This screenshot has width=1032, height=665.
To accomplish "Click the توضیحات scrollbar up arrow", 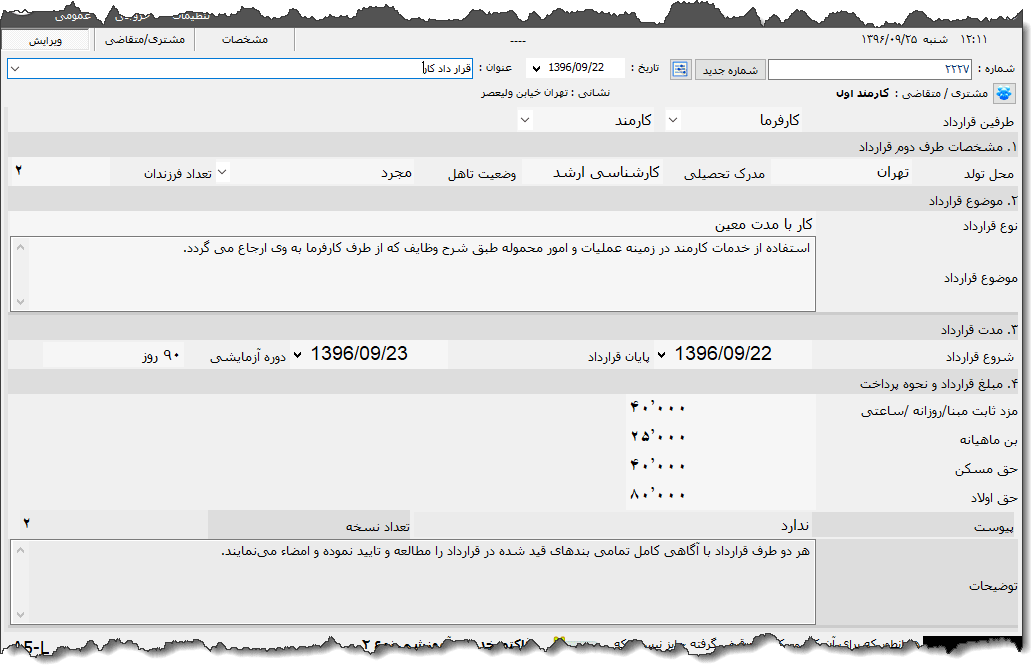I will [x=19, y=549].
